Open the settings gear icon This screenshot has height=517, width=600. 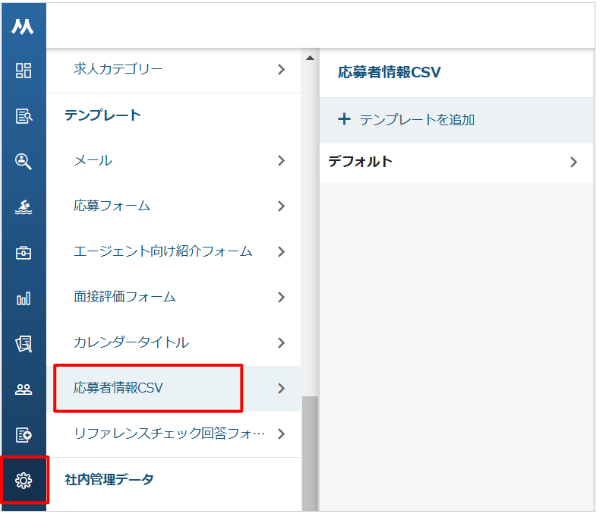tap(23, 481)
